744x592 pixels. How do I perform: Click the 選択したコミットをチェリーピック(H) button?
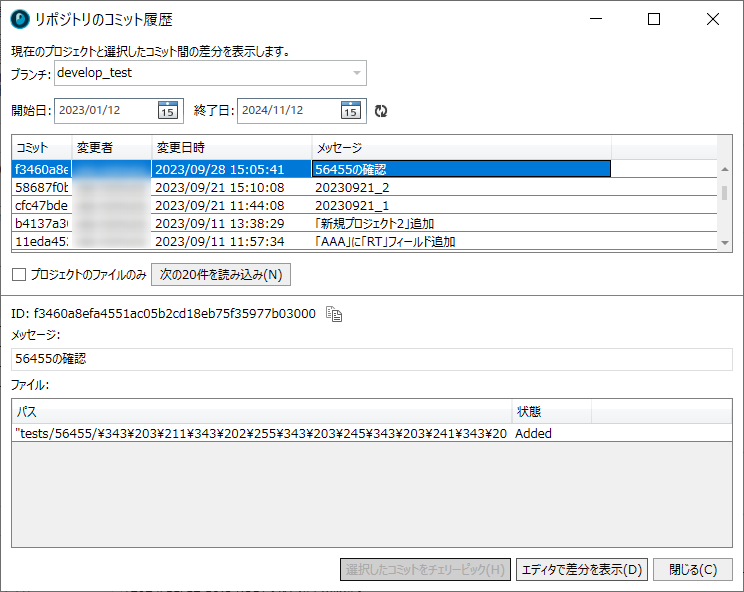[425, 569]
